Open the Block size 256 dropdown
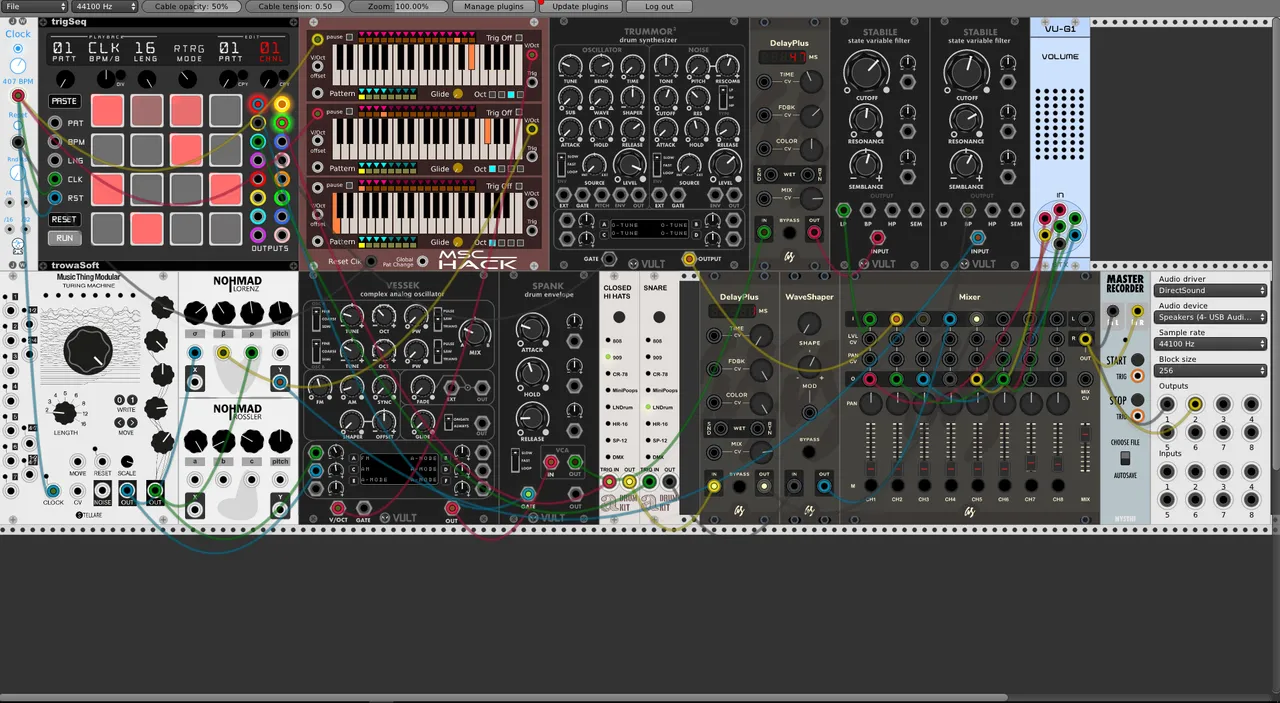Image resolution: width=1280 pixels, height=703 pixels. pos(1211,371)
